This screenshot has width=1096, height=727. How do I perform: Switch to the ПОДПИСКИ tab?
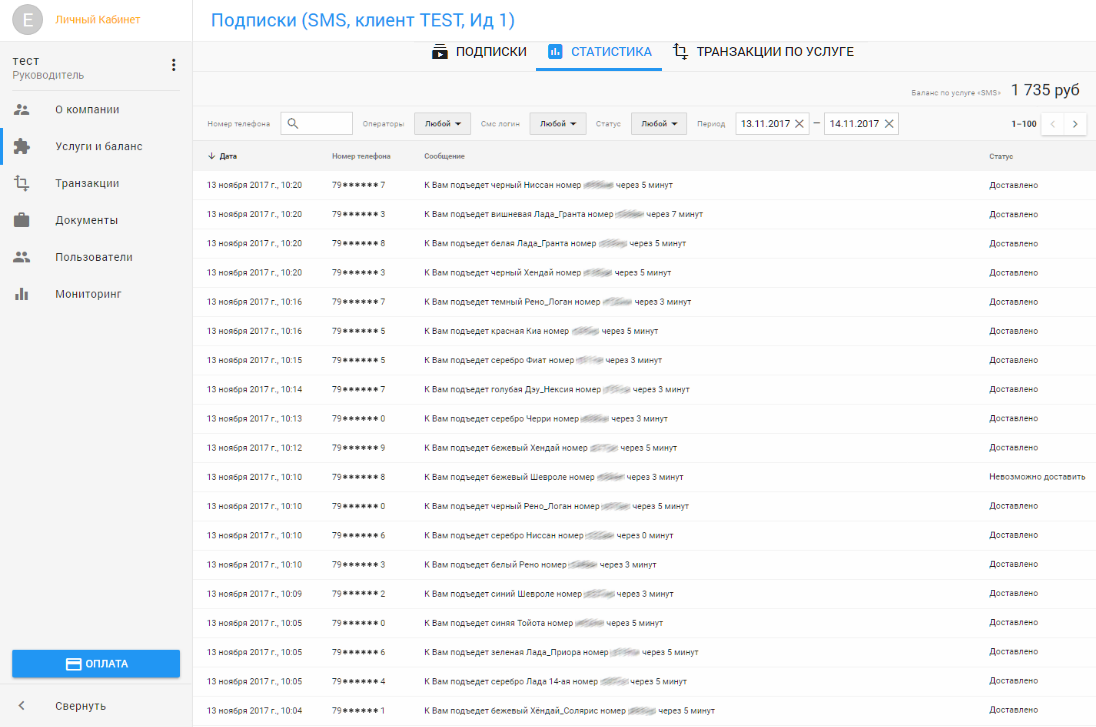[x=479, y=52]
